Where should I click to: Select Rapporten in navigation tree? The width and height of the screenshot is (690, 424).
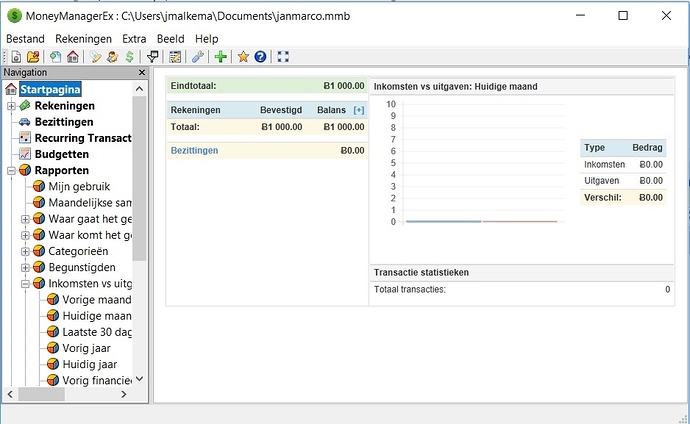tap(62, 170)
